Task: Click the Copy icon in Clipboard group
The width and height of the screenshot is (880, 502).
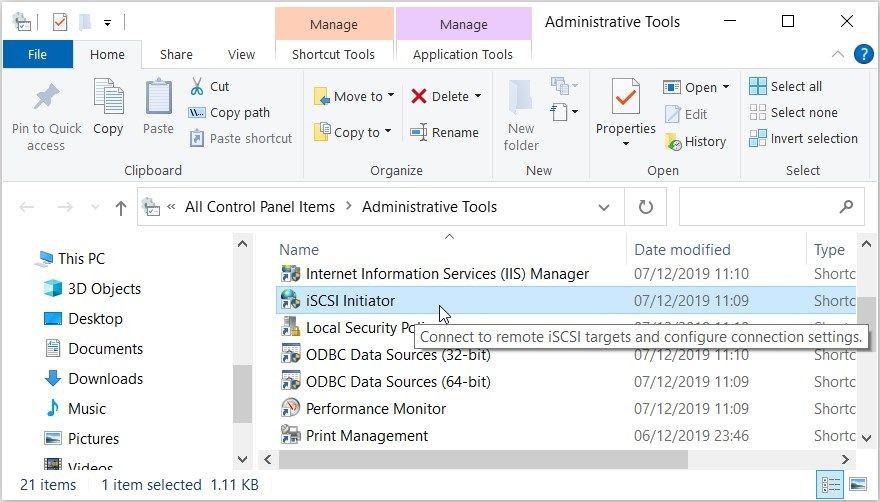Action: click(x=108, y=97)
